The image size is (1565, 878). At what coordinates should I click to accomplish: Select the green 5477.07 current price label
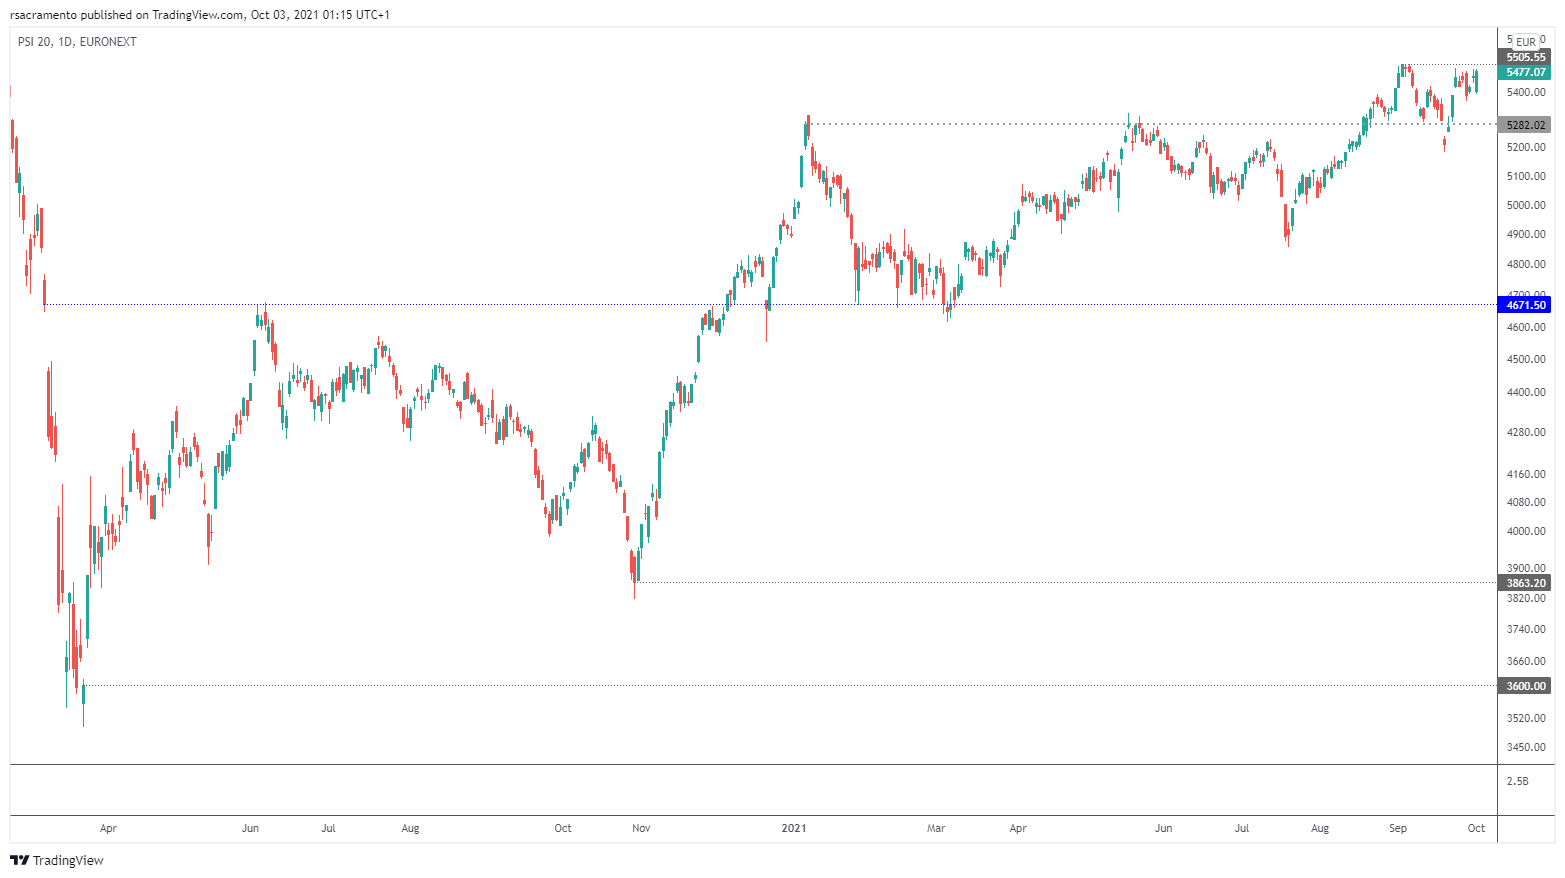tap(1525, 72)
